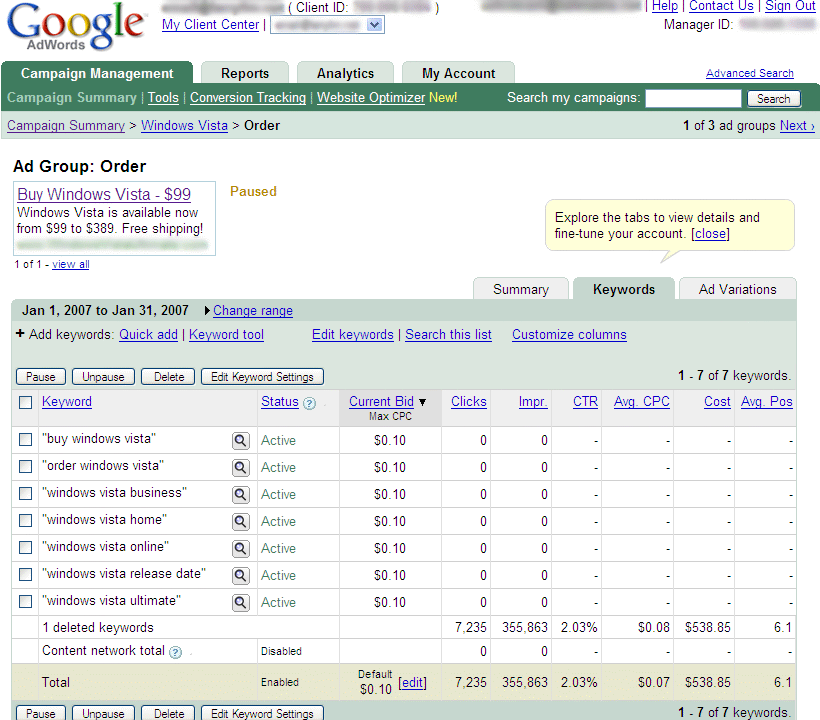Click Quick add keywords link
This screenshot has width=820, height=720.
point(149,335)
